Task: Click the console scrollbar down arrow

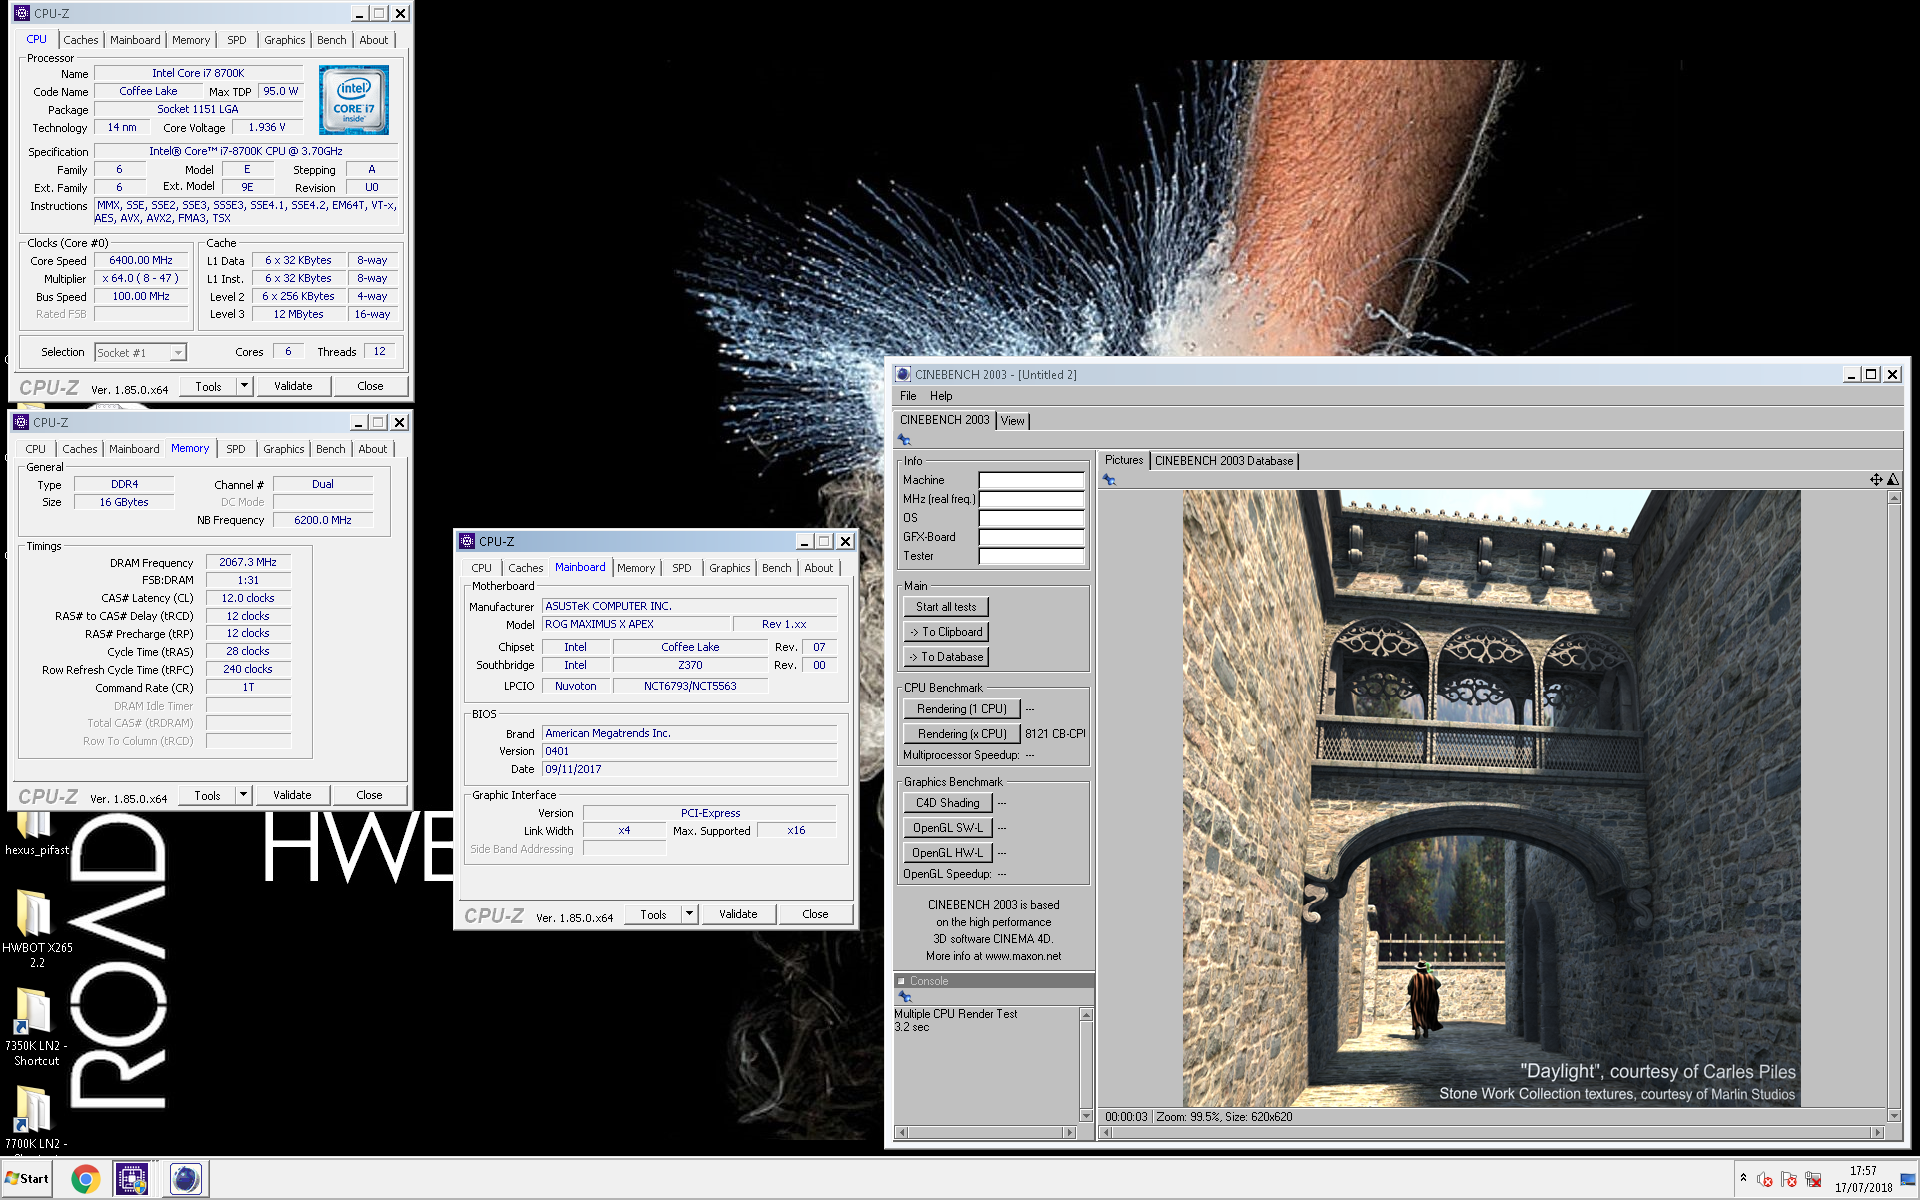Action: (x=1086, y=1116)
